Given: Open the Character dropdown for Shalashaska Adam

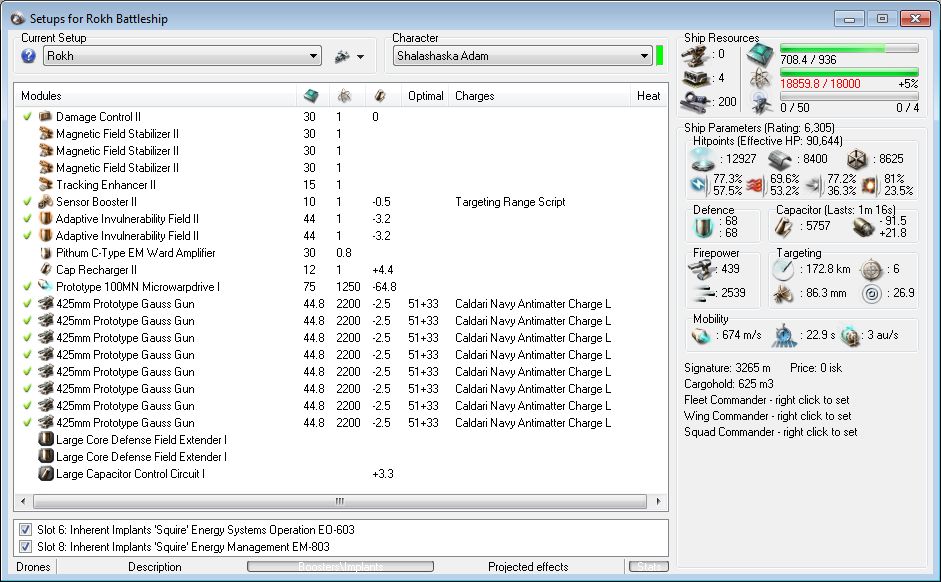Looking at the screenshot, I should tap(644, 57).
